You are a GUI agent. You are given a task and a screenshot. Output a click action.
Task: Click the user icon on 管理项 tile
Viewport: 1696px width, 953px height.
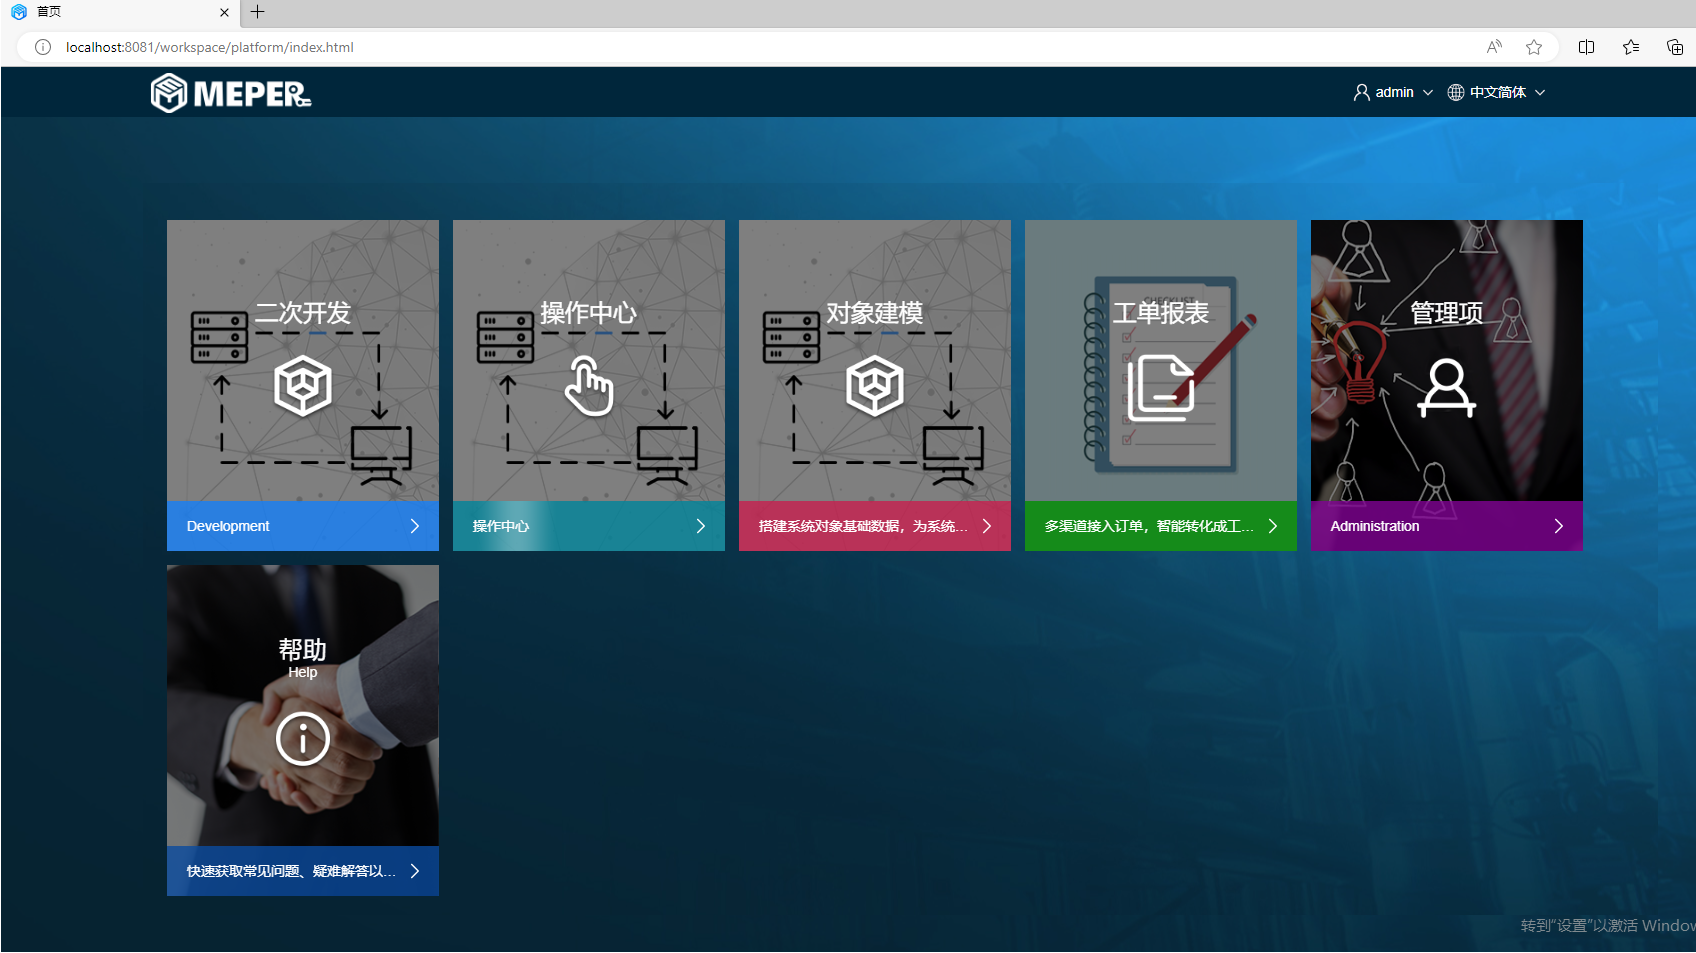tap(1446, 388)
